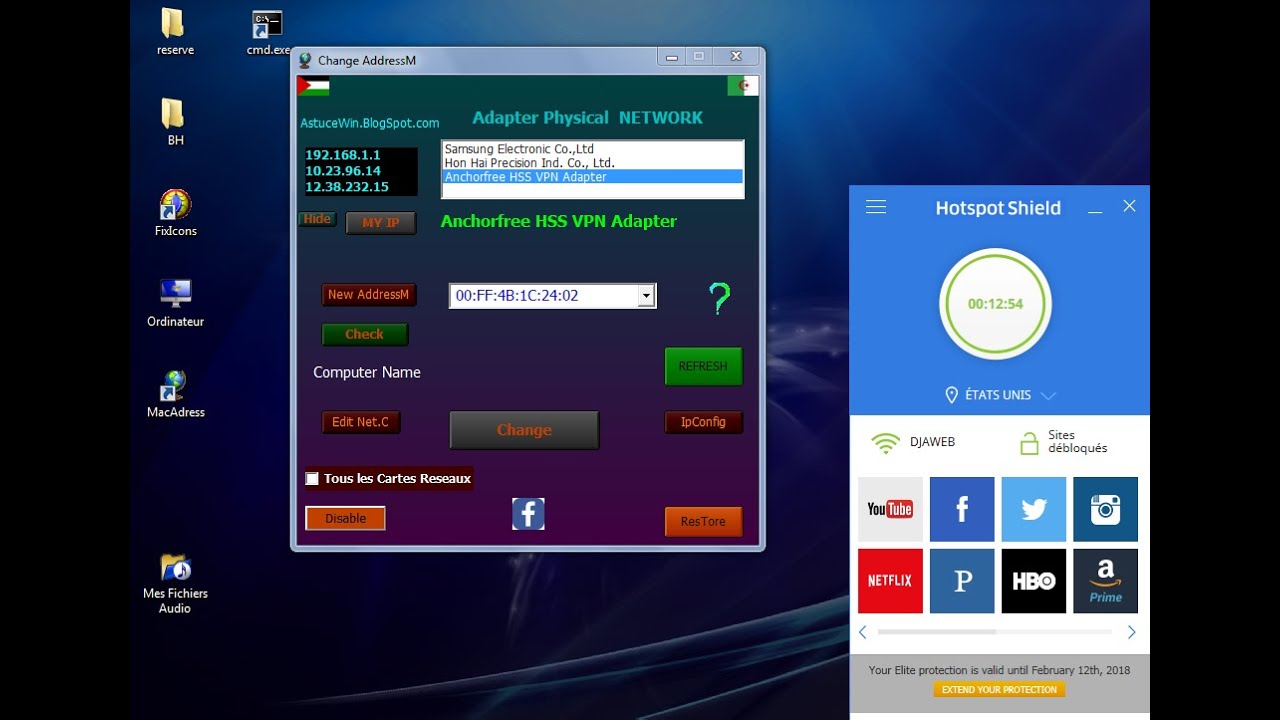This screenshot has width=1280, height=720.
Task: Click the Palestine flag icon
Action: coord(313,86)
